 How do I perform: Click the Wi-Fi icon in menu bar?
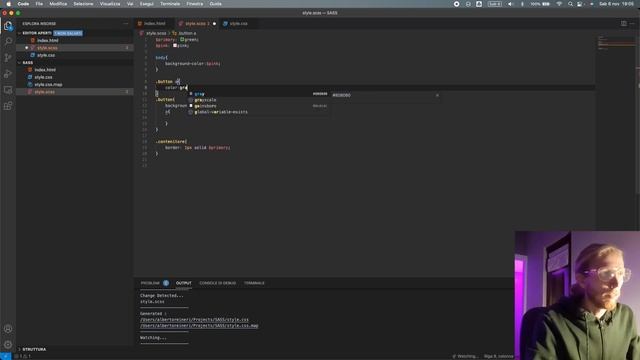tap(559, 4)
